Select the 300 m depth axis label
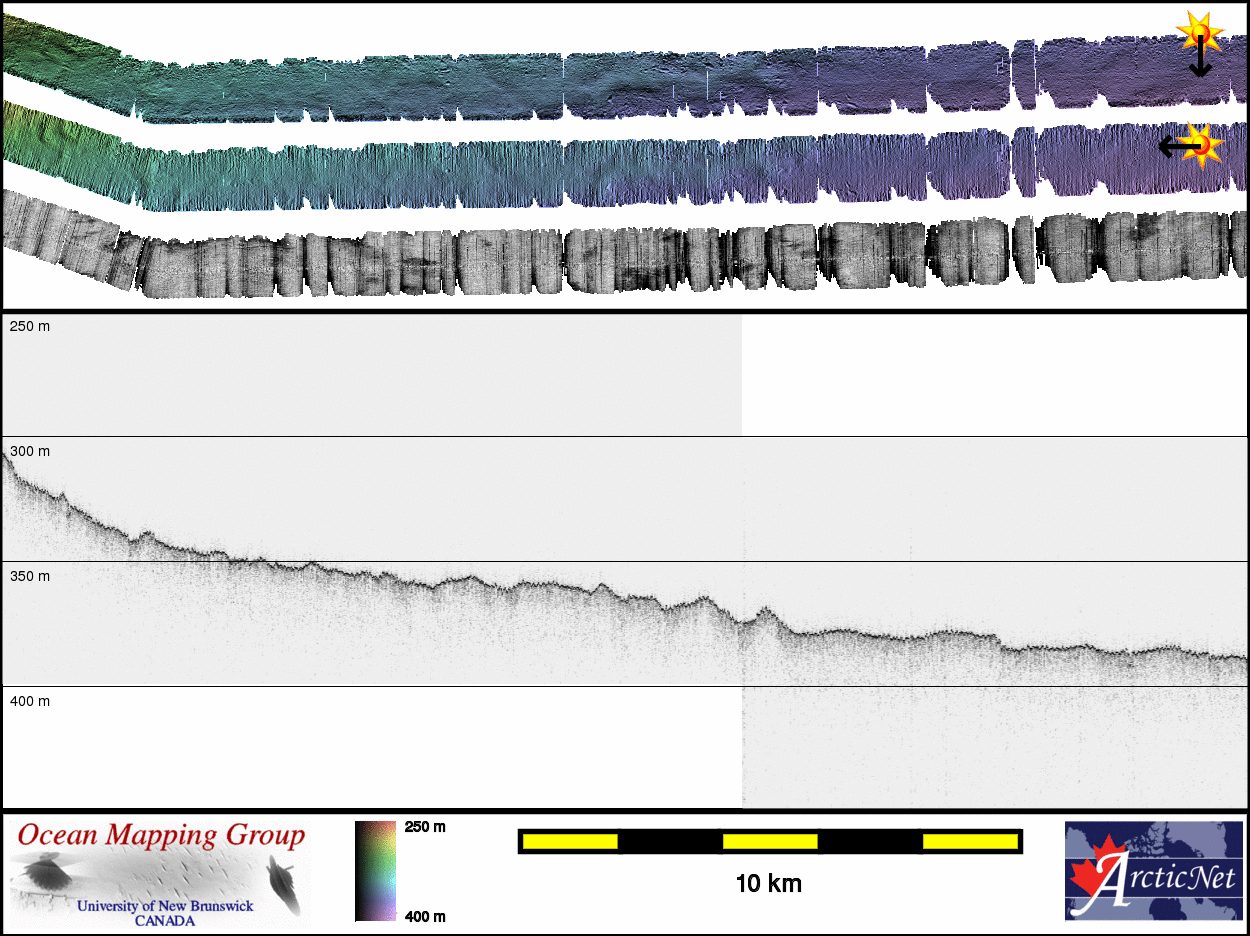Screen dimensions: 1250x936 point(30,452)
